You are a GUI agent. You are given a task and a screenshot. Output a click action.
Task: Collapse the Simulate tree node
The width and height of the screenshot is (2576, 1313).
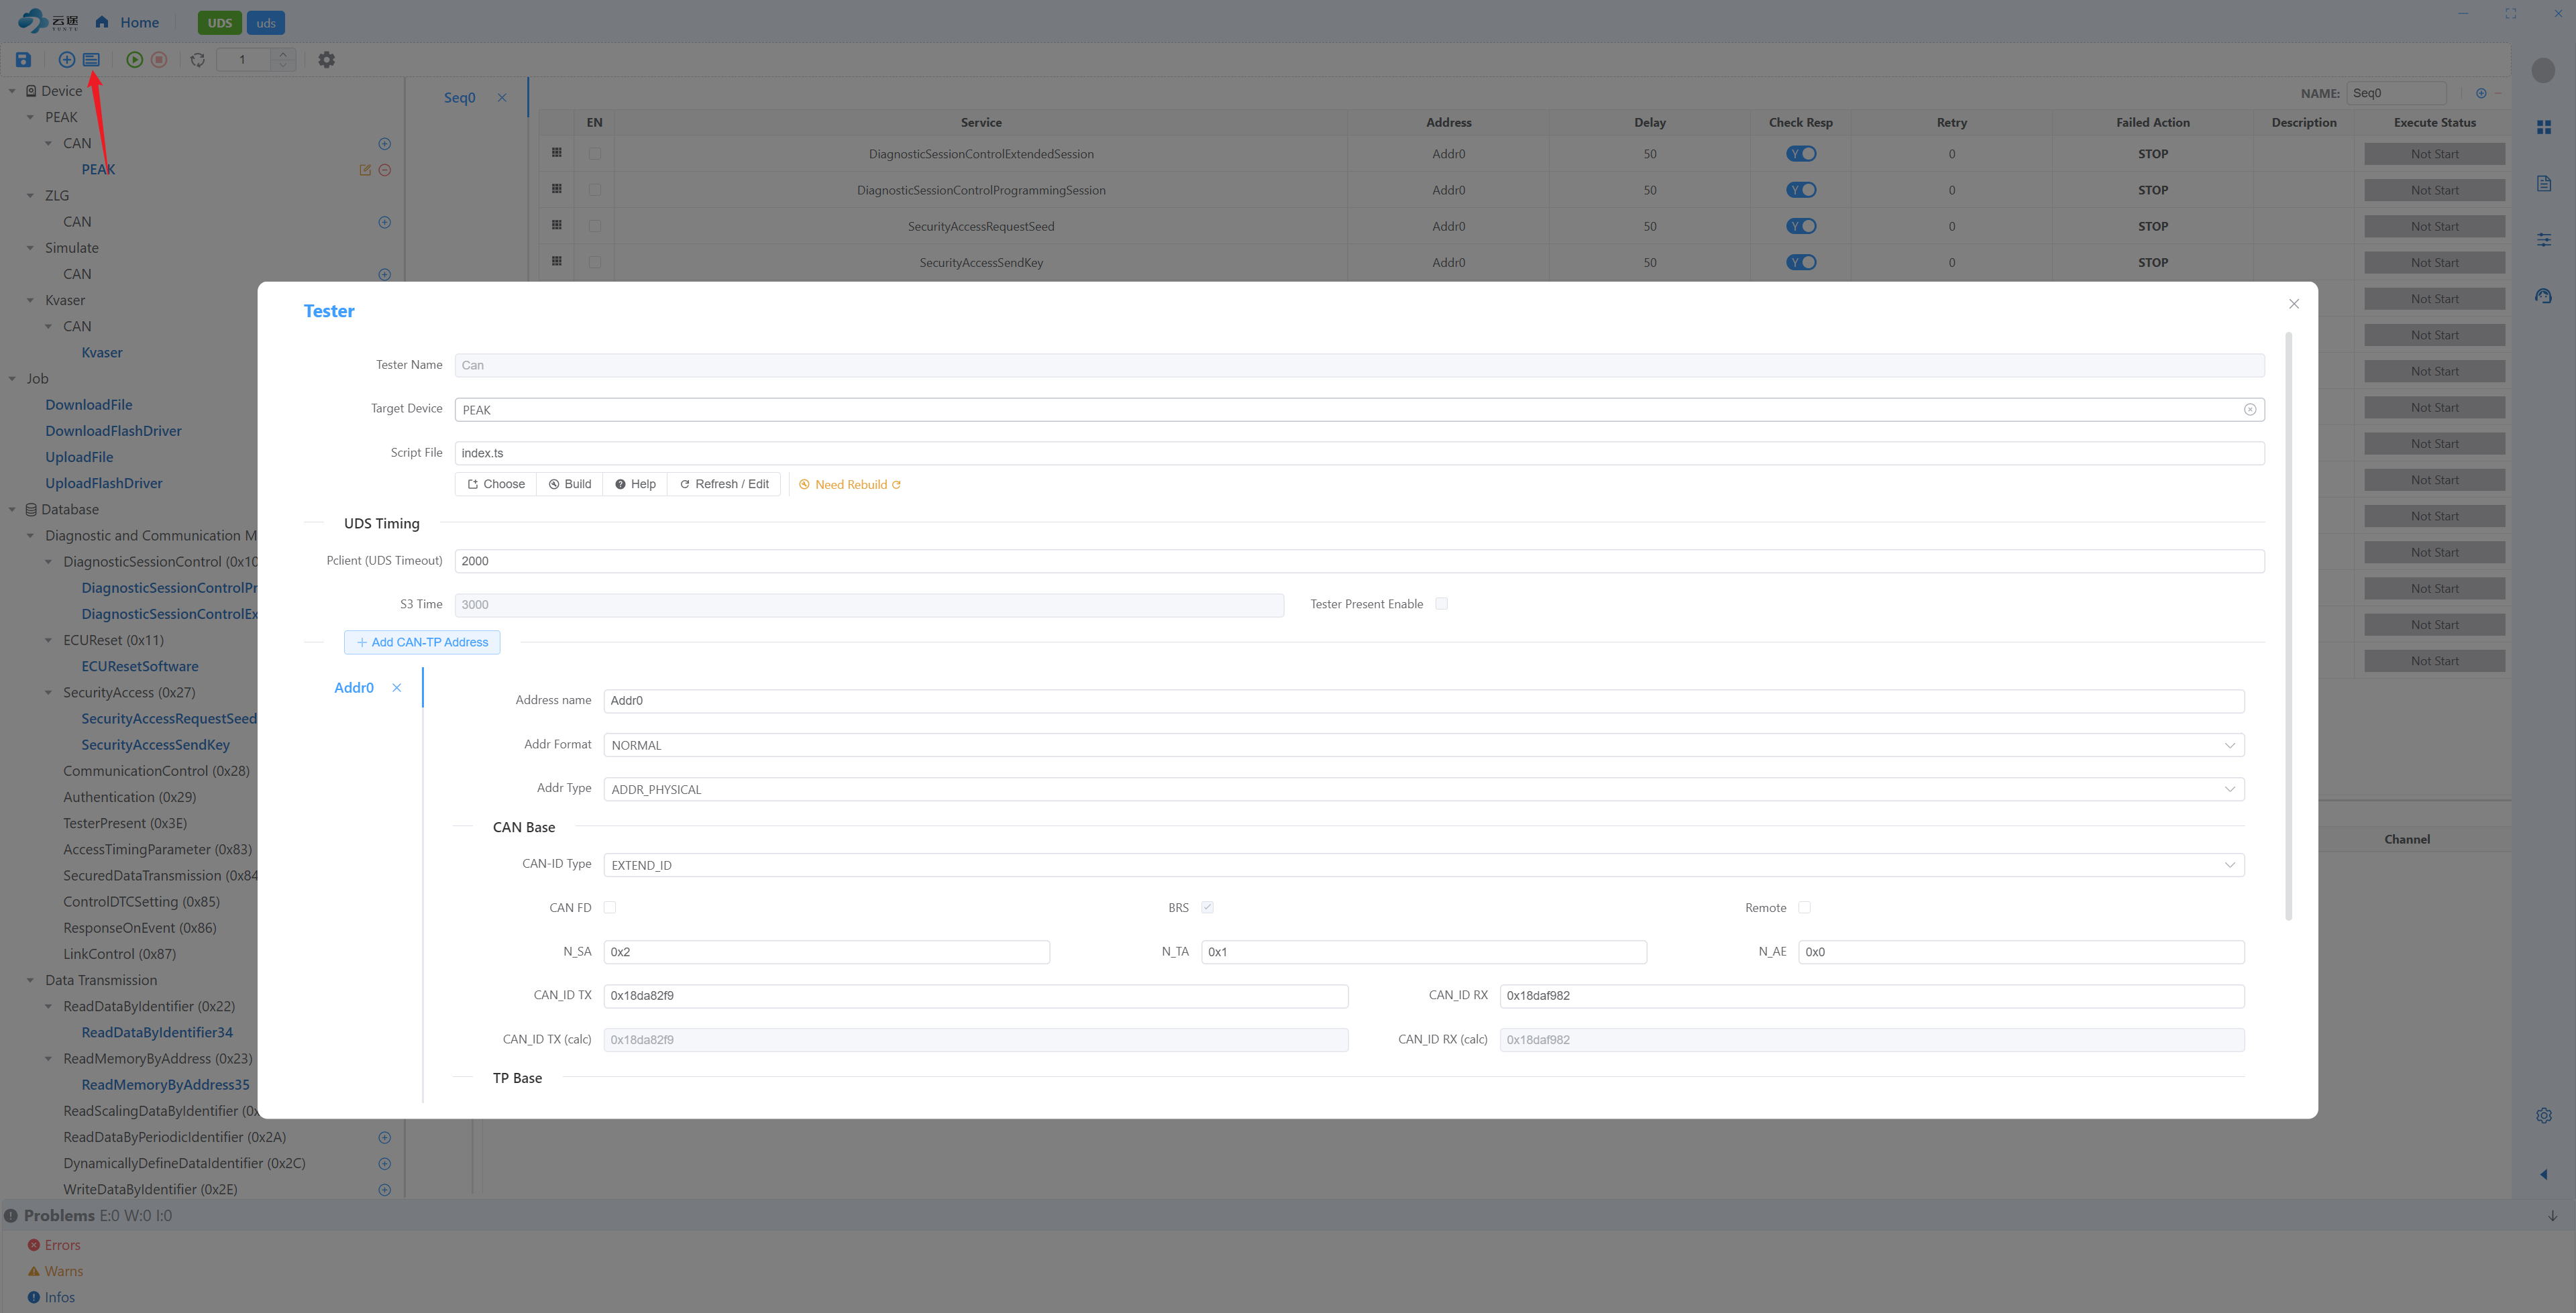(30, 248)
